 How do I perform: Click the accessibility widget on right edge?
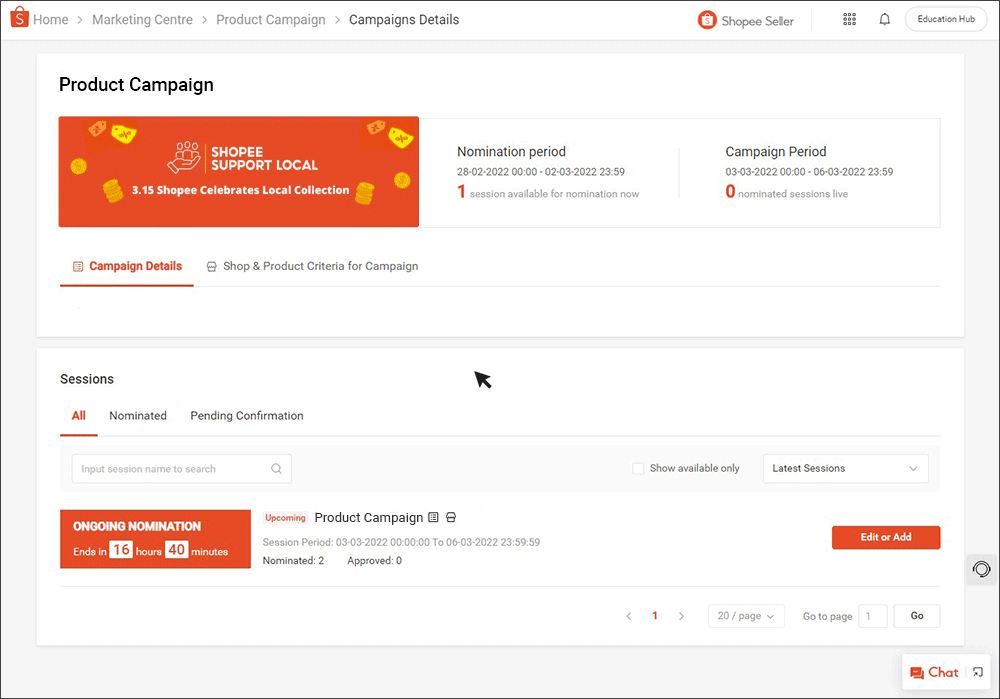click(981, 569)
